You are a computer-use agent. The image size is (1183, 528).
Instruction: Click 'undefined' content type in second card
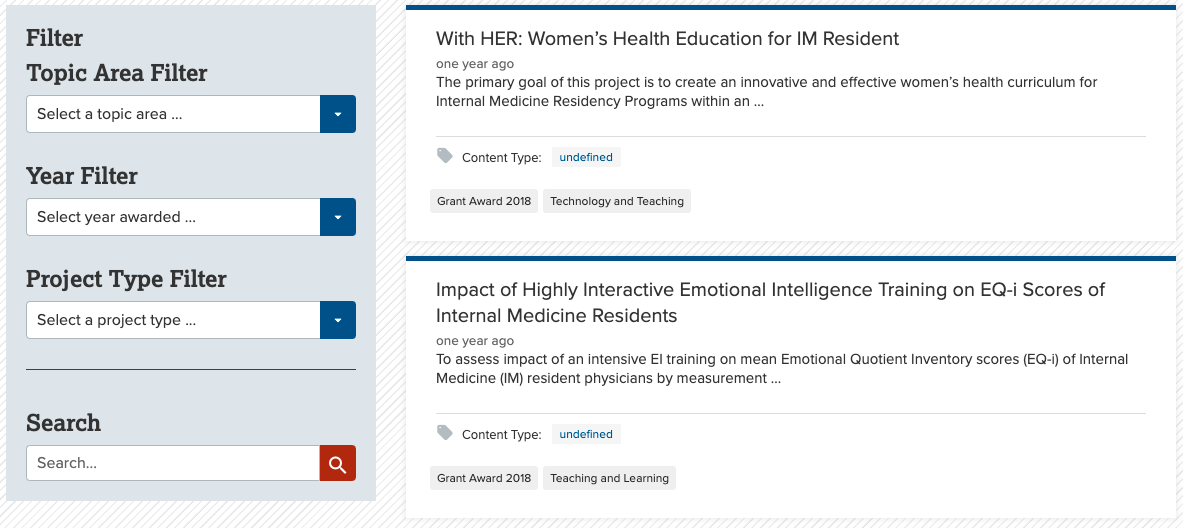coord(586,434)
